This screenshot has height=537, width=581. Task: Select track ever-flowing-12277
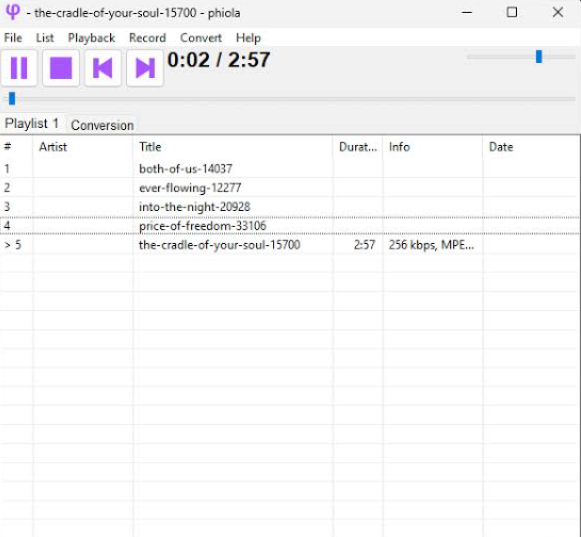pyautogui.click(x=290, y=188)
